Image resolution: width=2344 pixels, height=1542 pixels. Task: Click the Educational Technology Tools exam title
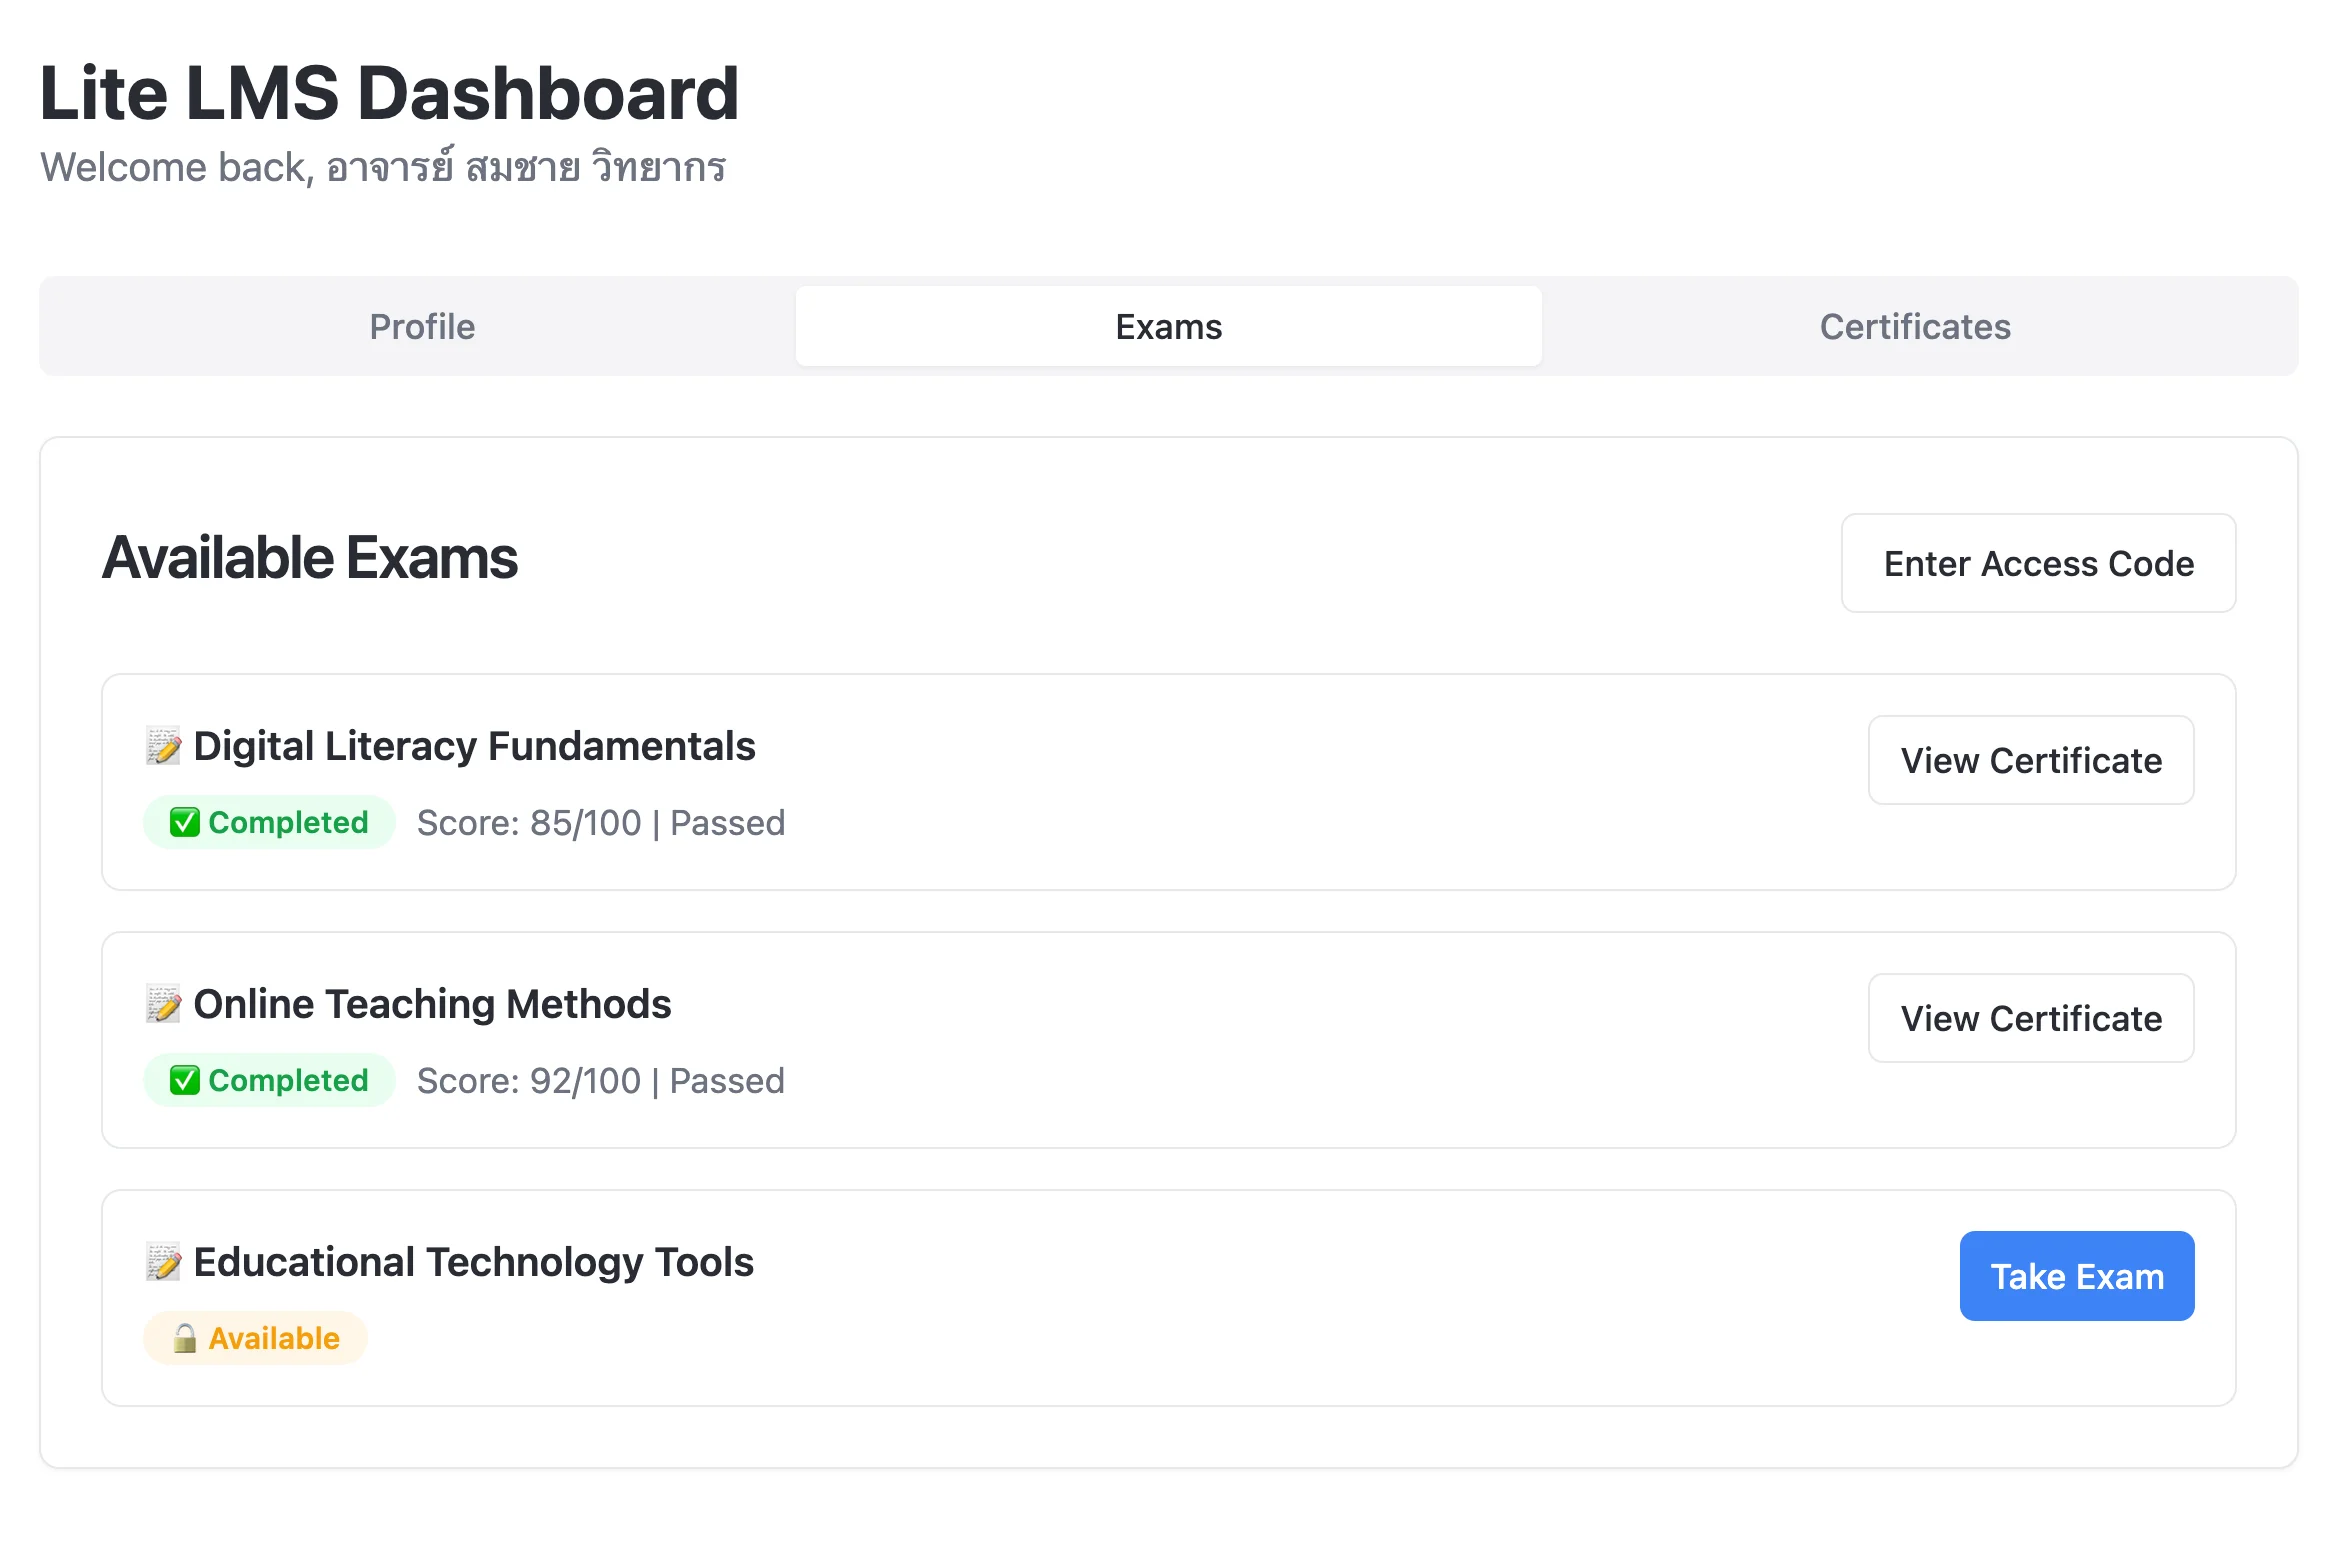pyautogui.click(x=473, y=1262)
